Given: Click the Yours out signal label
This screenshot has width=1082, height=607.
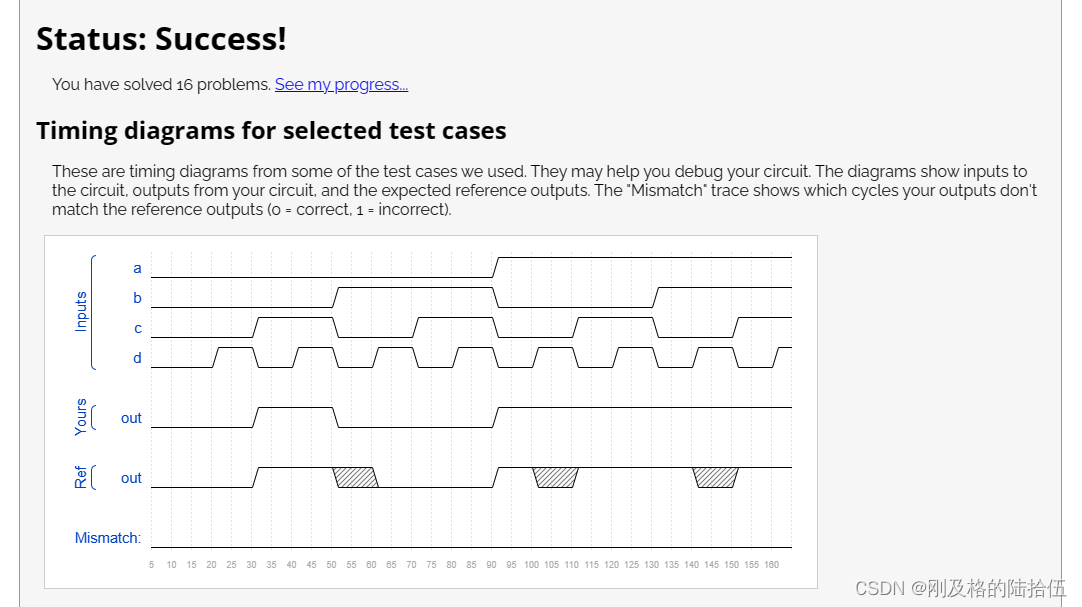Looking at the screenshot, I should pos(131,418).
